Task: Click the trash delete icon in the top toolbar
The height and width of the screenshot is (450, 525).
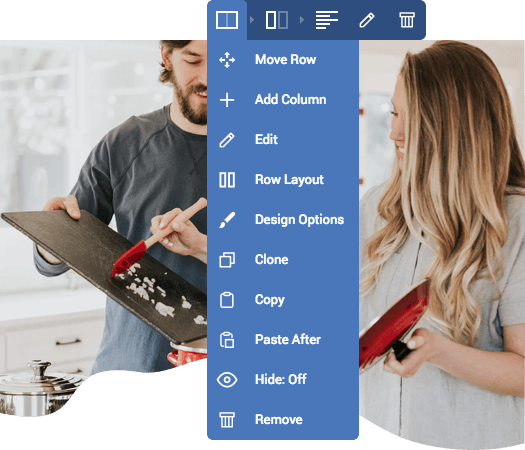Action: click(407, 20)
